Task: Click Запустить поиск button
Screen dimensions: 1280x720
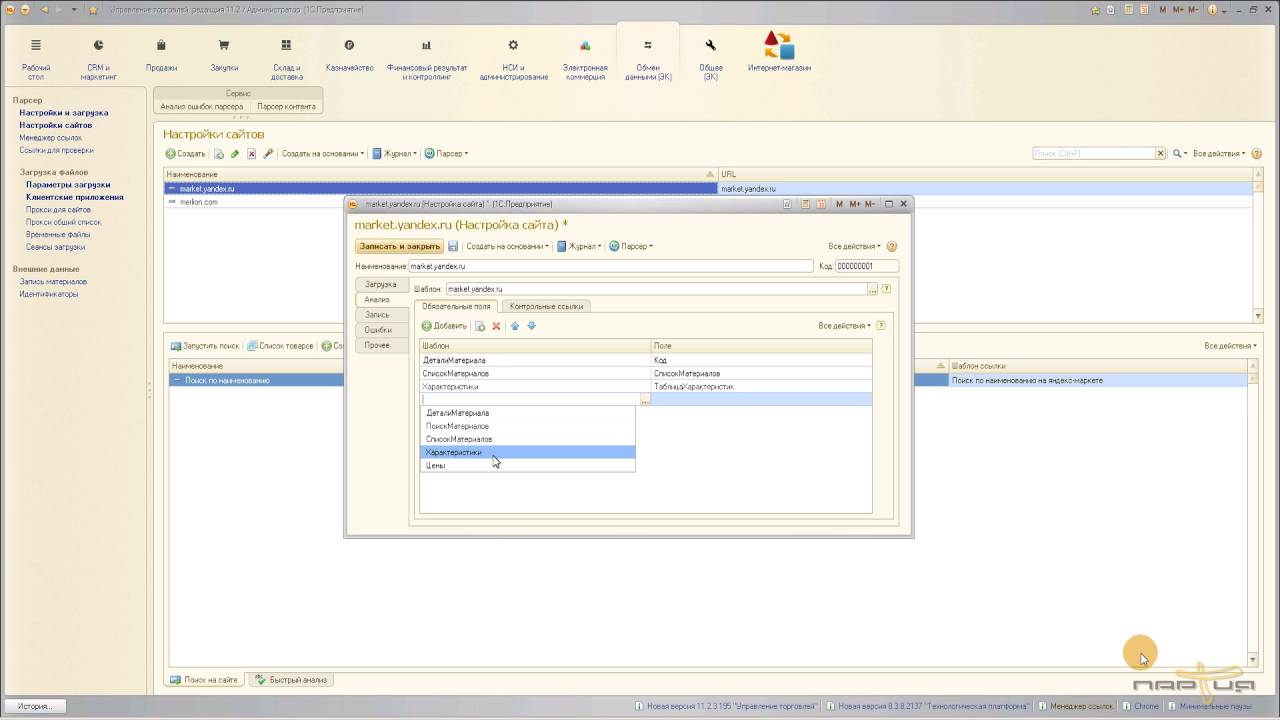Action: click(205, 346)
